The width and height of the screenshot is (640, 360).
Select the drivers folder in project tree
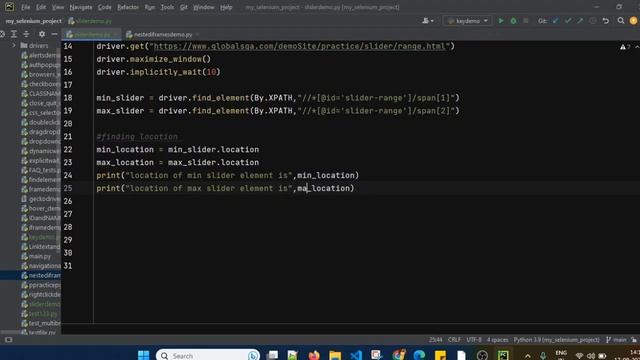(34, 46)
